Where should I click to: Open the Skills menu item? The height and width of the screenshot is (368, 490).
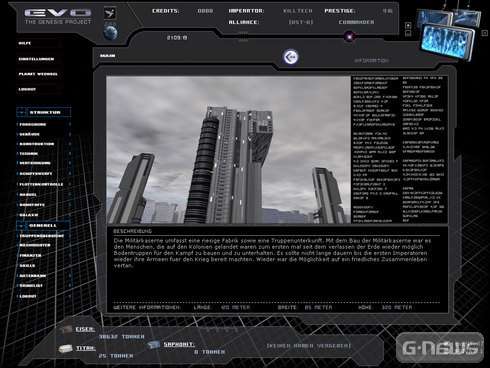27,266
